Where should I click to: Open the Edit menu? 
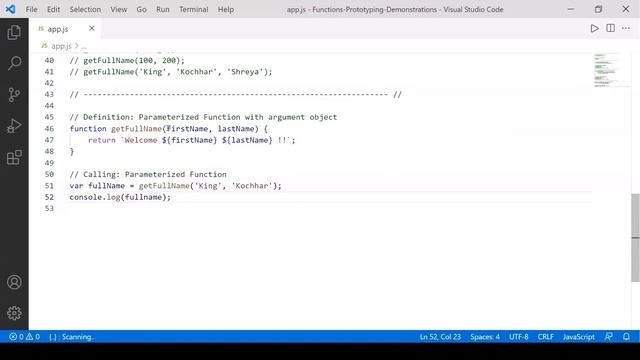tap(53, 9)
